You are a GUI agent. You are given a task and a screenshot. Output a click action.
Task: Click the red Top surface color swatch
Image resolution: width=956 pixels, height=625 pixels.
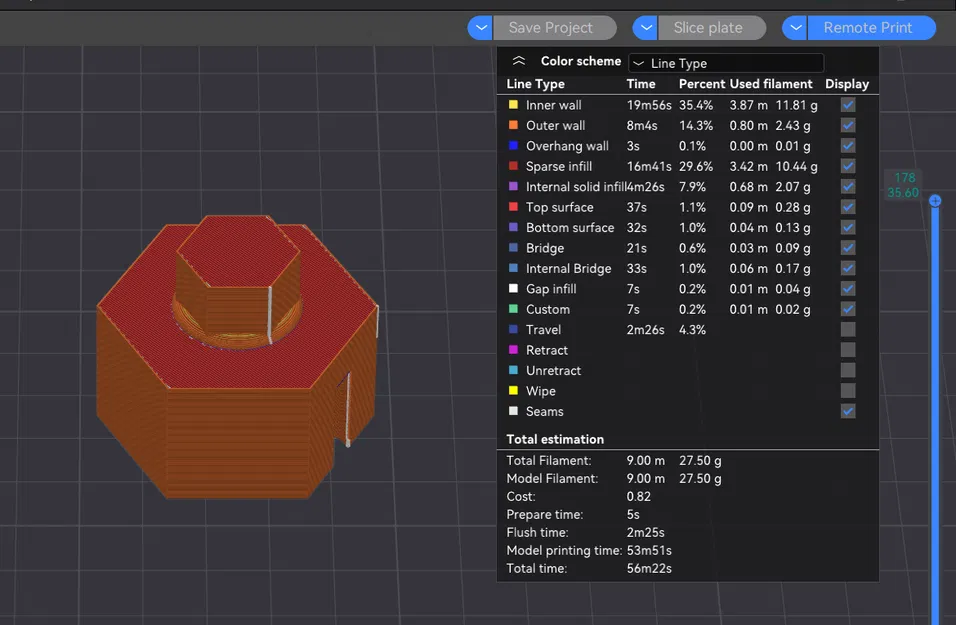(x=513, y=207)
